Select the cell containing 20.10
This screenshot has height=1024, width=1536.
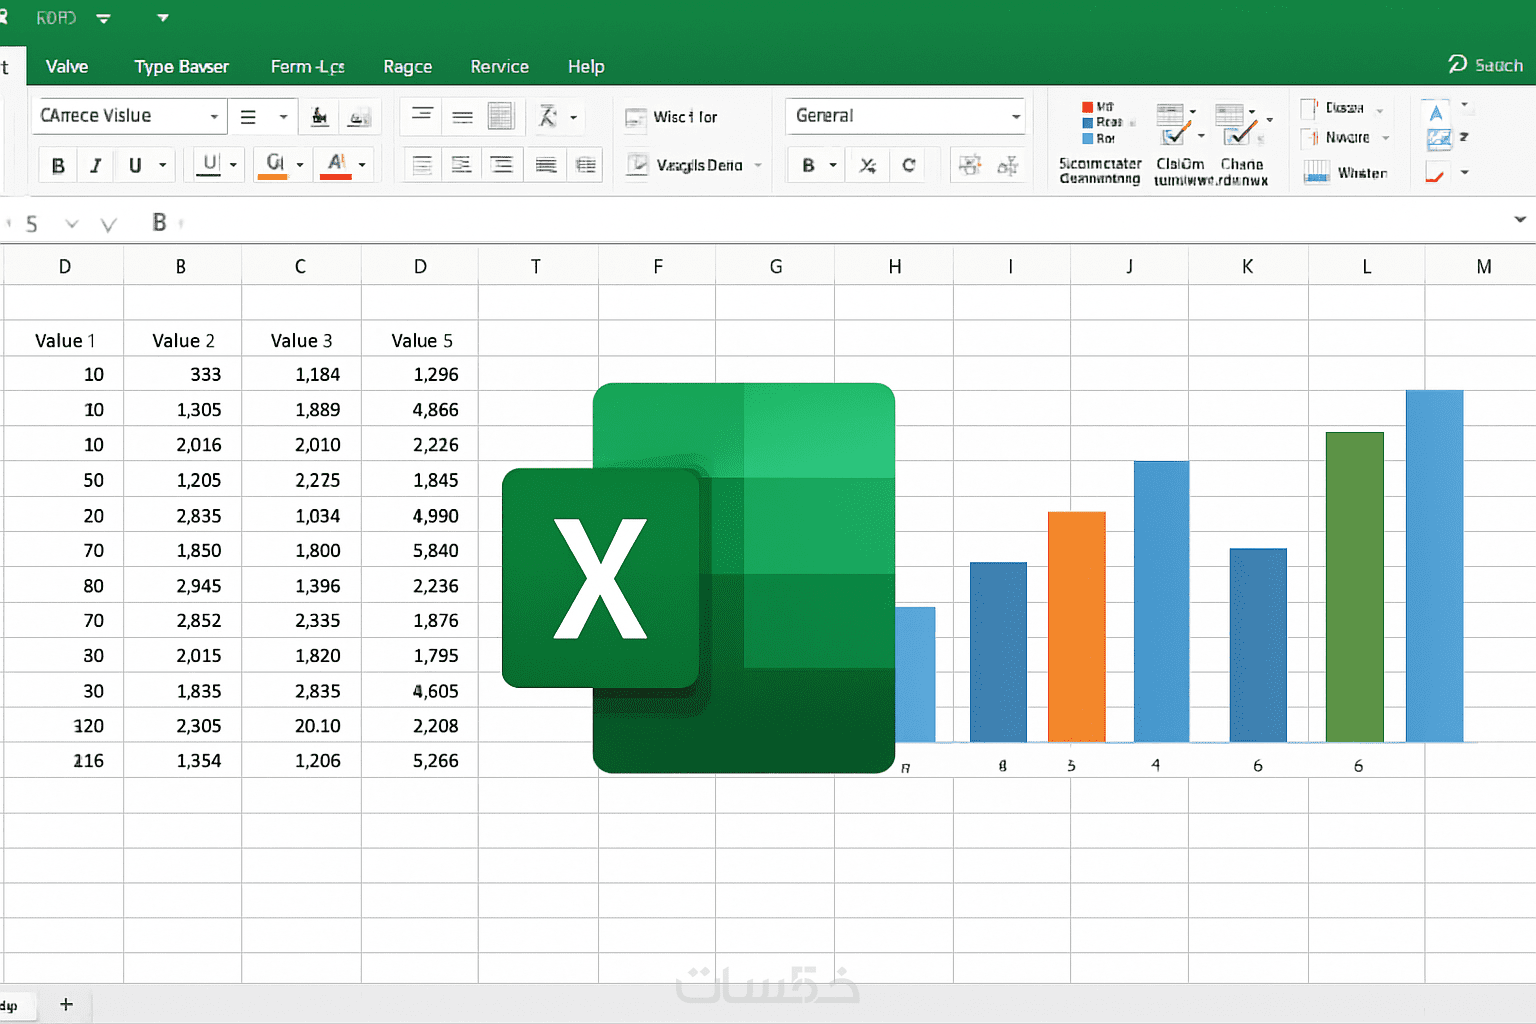click(301, 726)
